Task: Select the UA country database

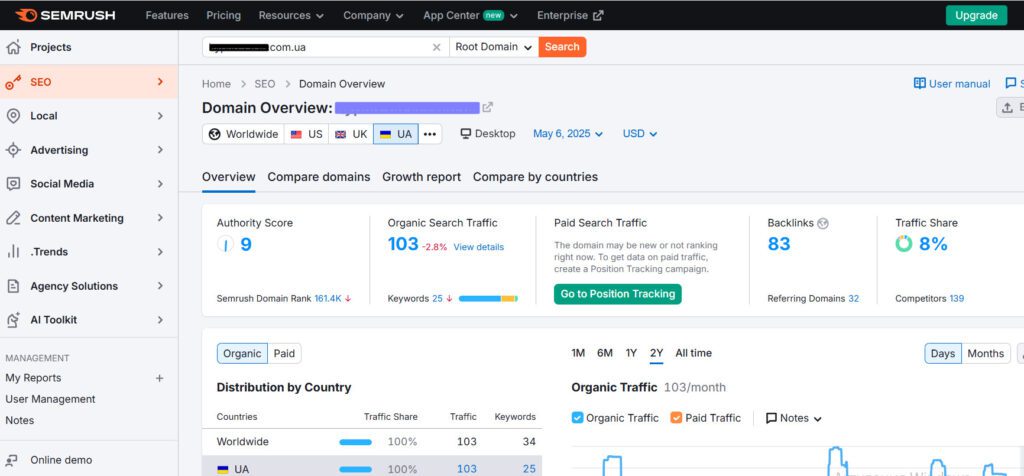Action: click(396, 134)
